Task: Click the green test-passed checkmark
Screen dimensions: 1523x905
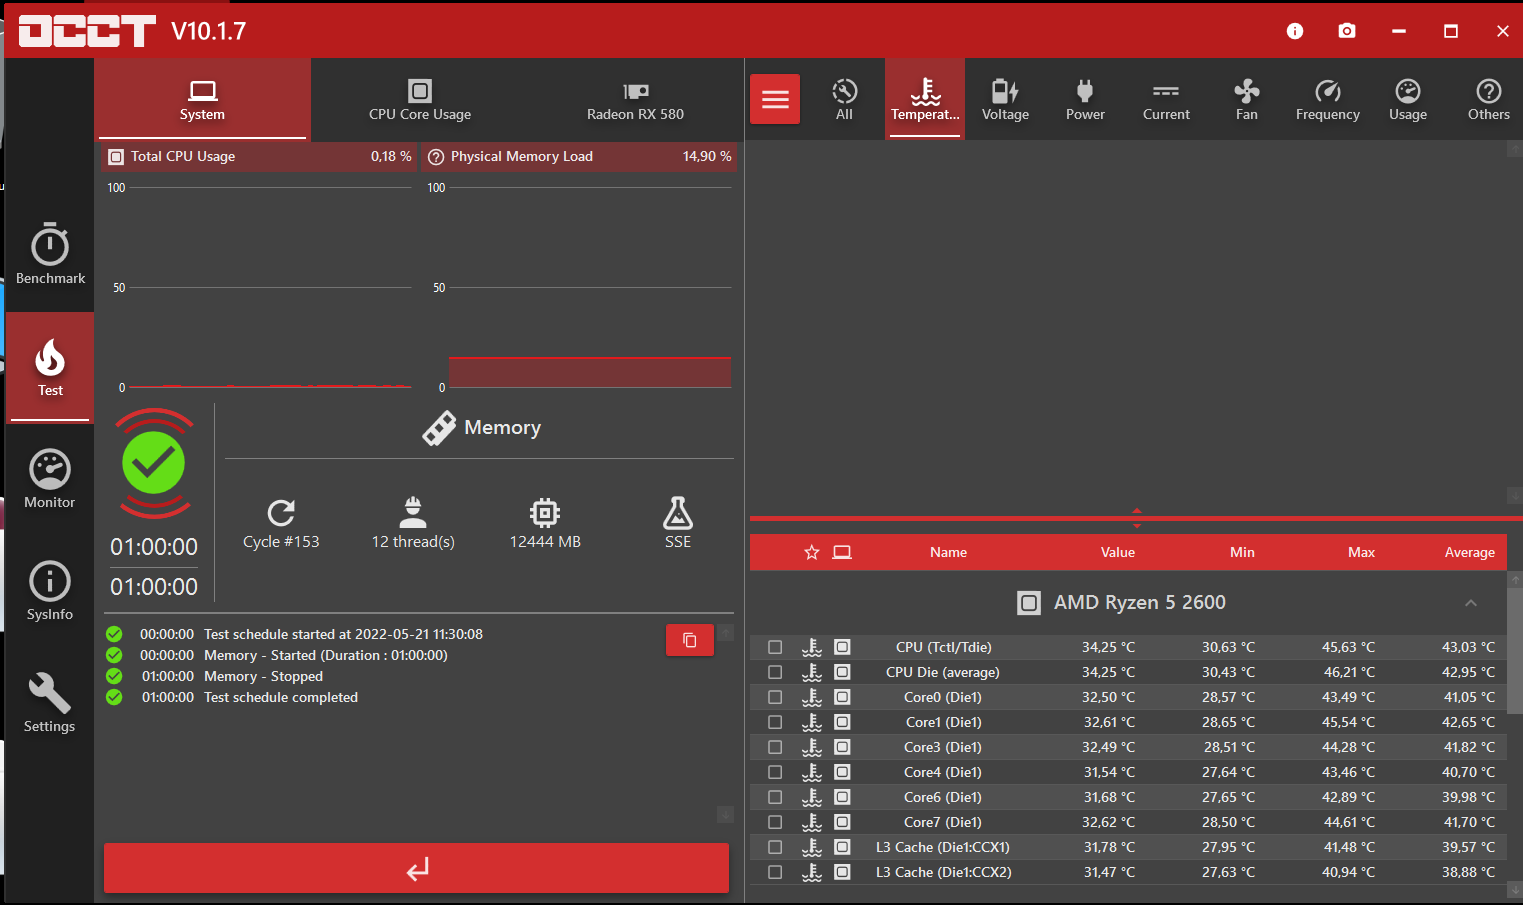Action: click(x=154, y=463)
